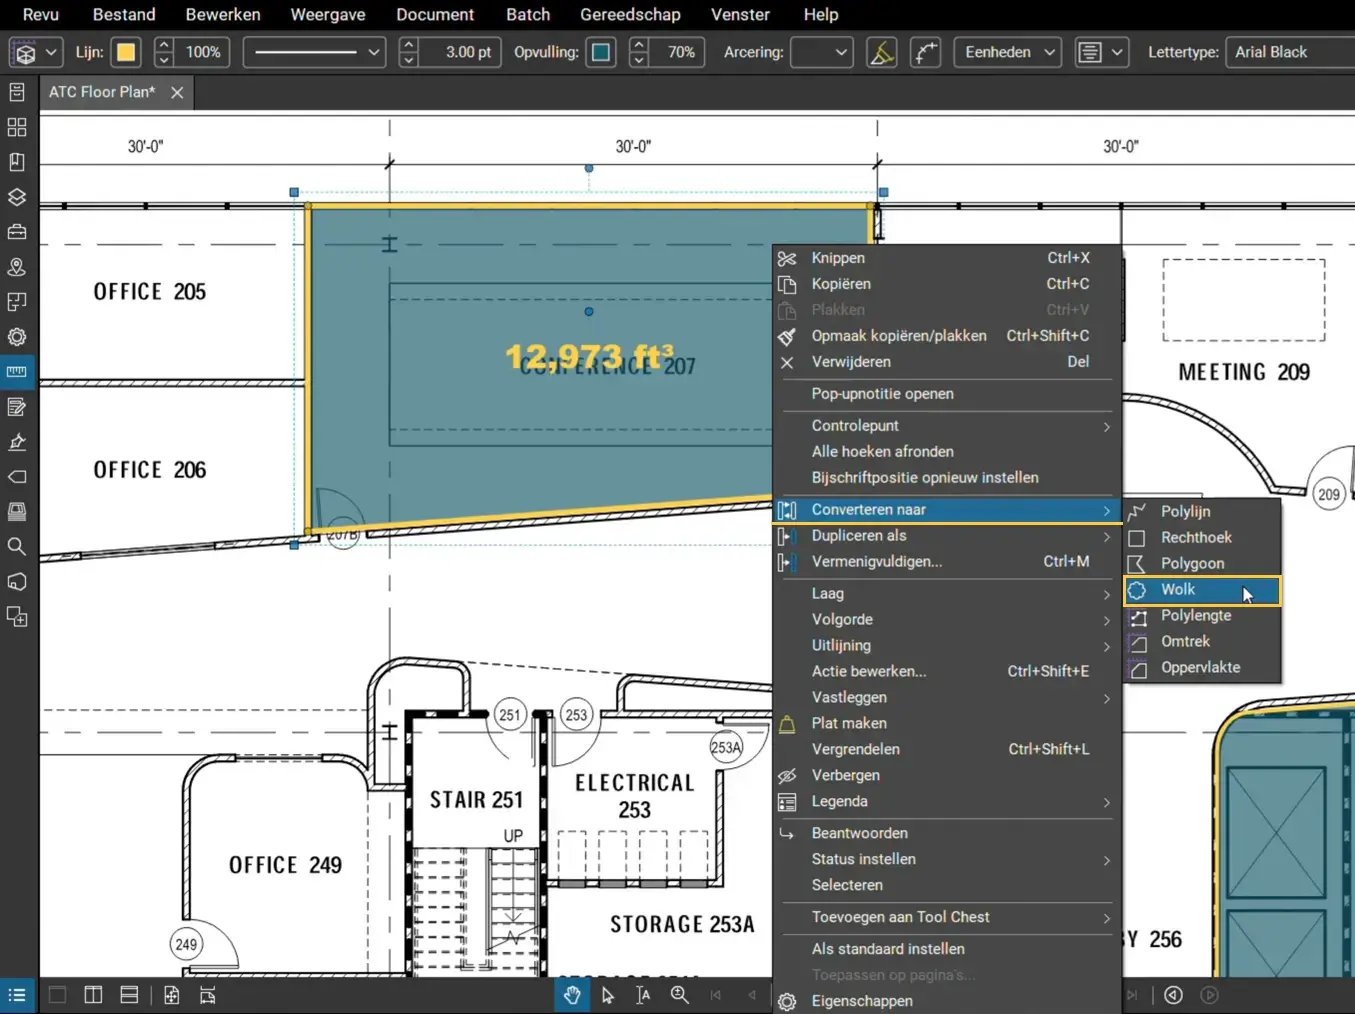
Task: Open the Properties gear icon in the left sidebar
Action: point(17,337)
